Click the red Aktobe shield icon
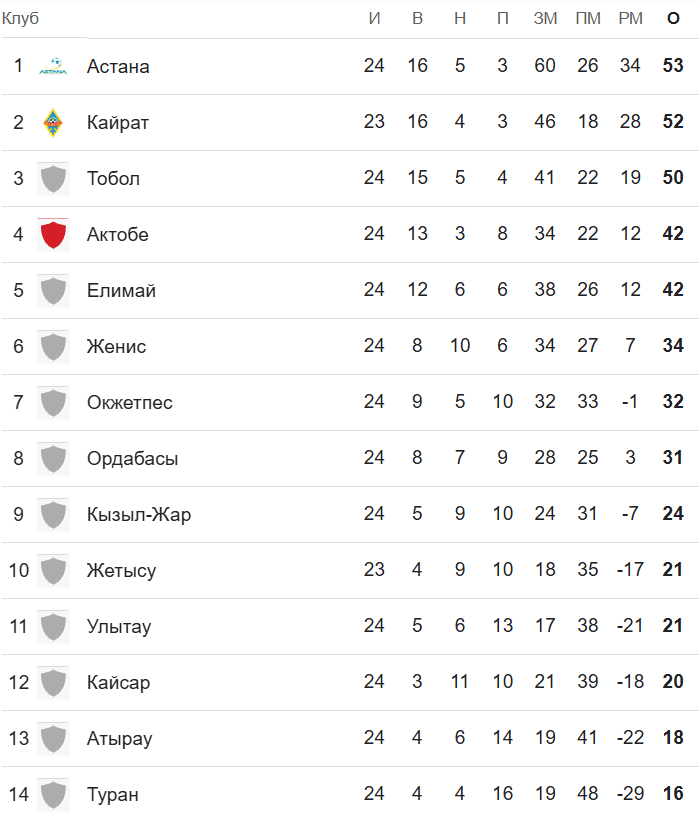This screenshot has height=819, width=699. point(53,235)
